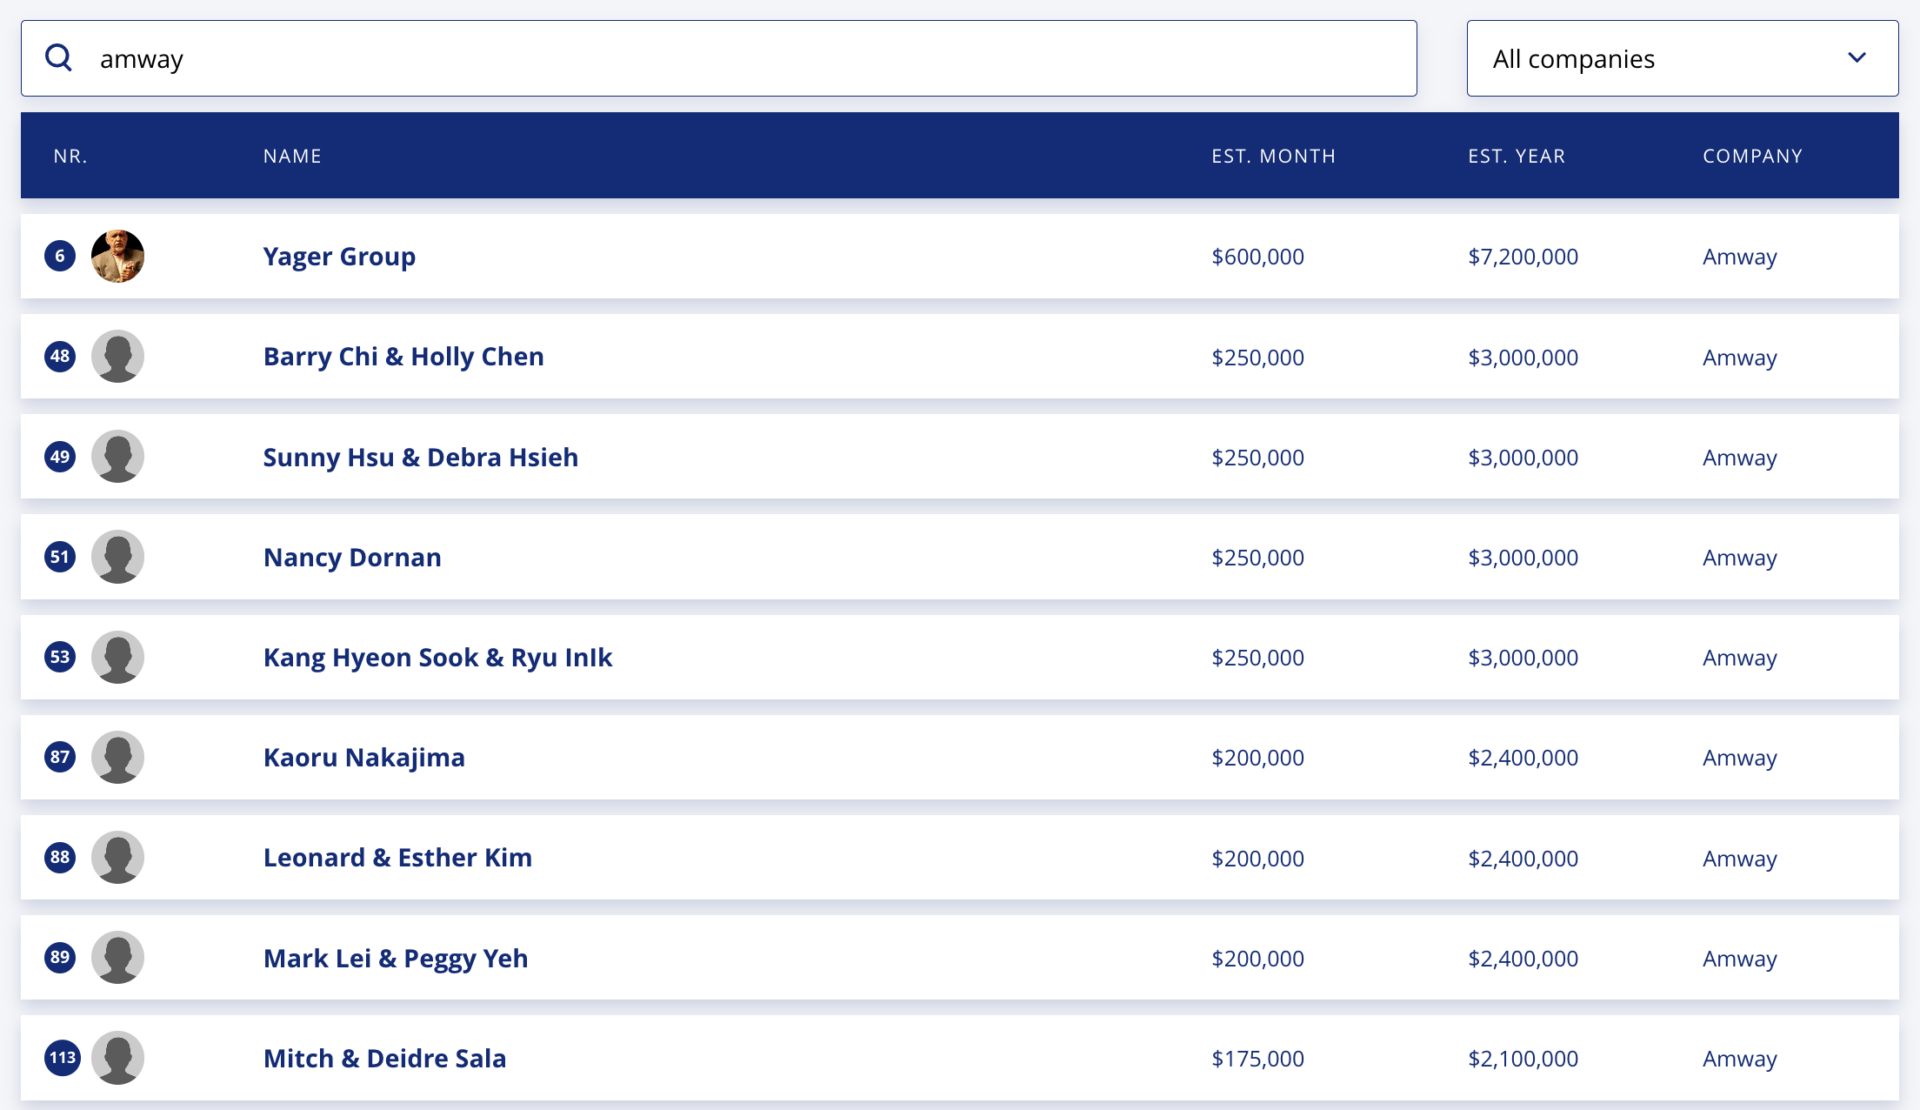The image size is (1920, 1110).
Task: Click avatar for Mitch & Deidre Sala
Action: pyautogui.click(x=118, y=1058)
